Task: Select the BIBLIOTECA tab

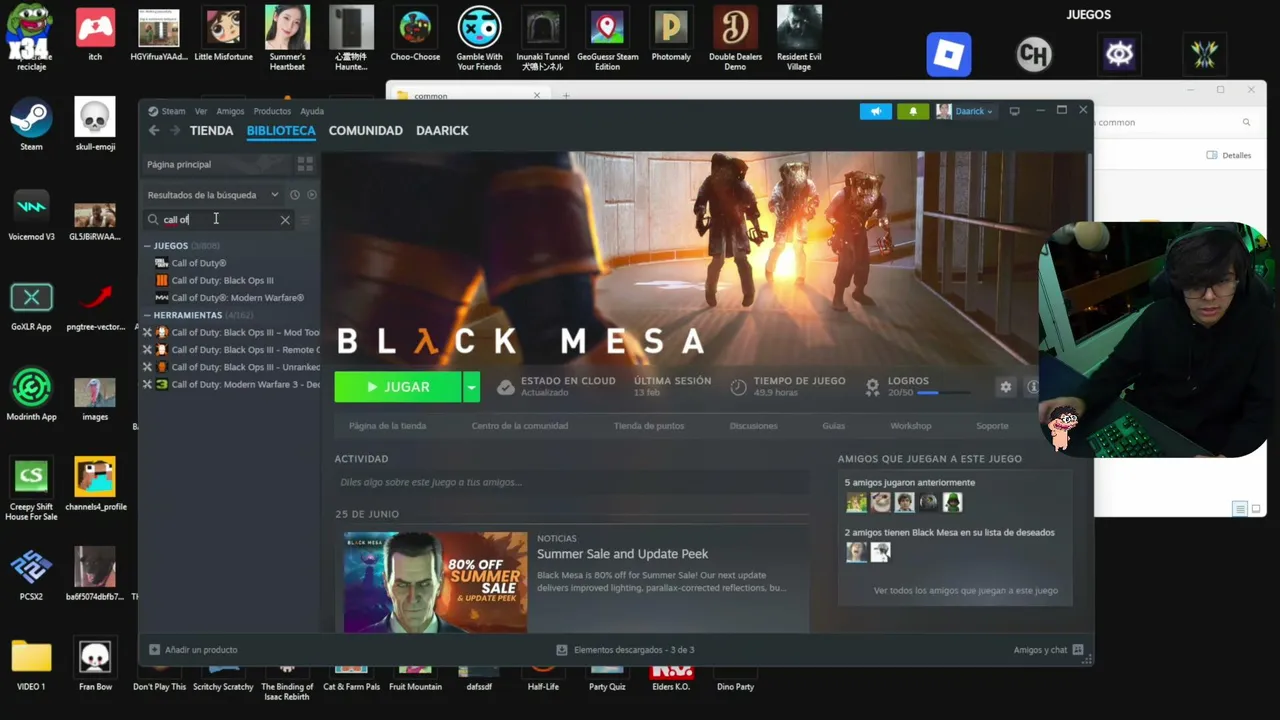Action: tap(281, 131)
